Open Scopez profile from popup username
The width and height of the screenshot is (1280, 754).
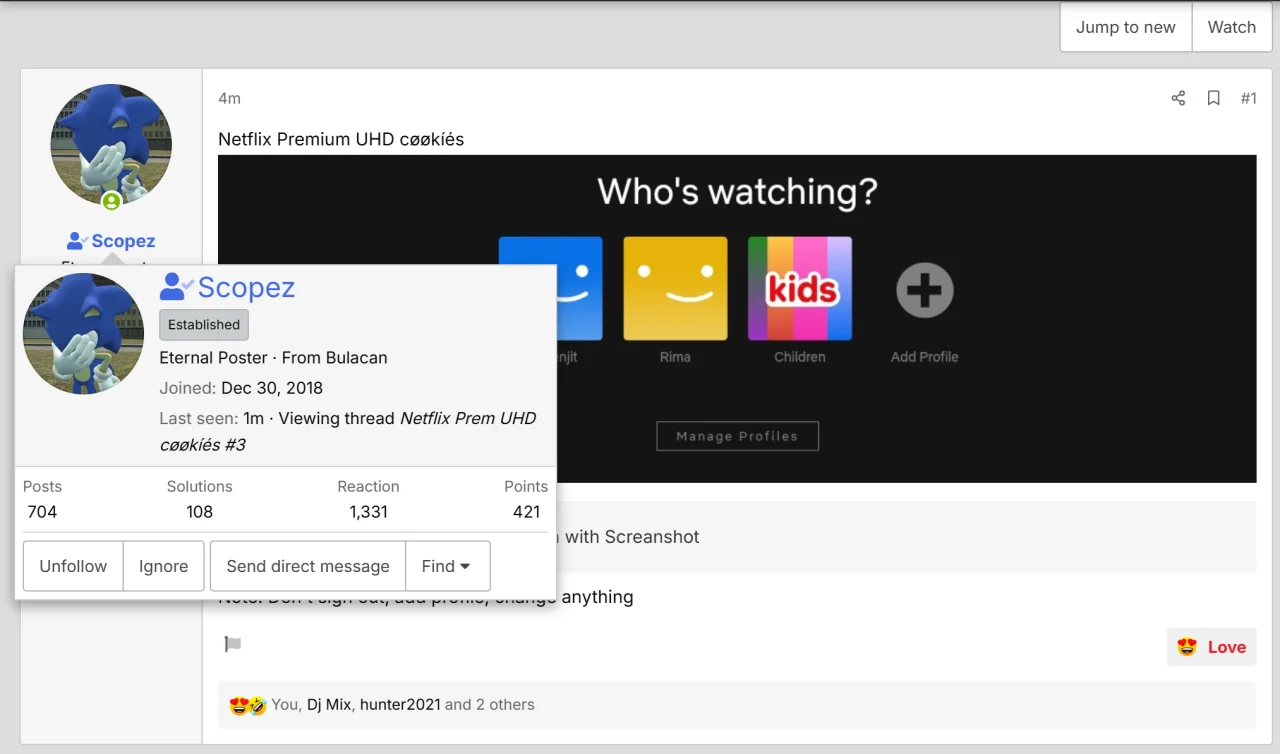tap(246, 287)
